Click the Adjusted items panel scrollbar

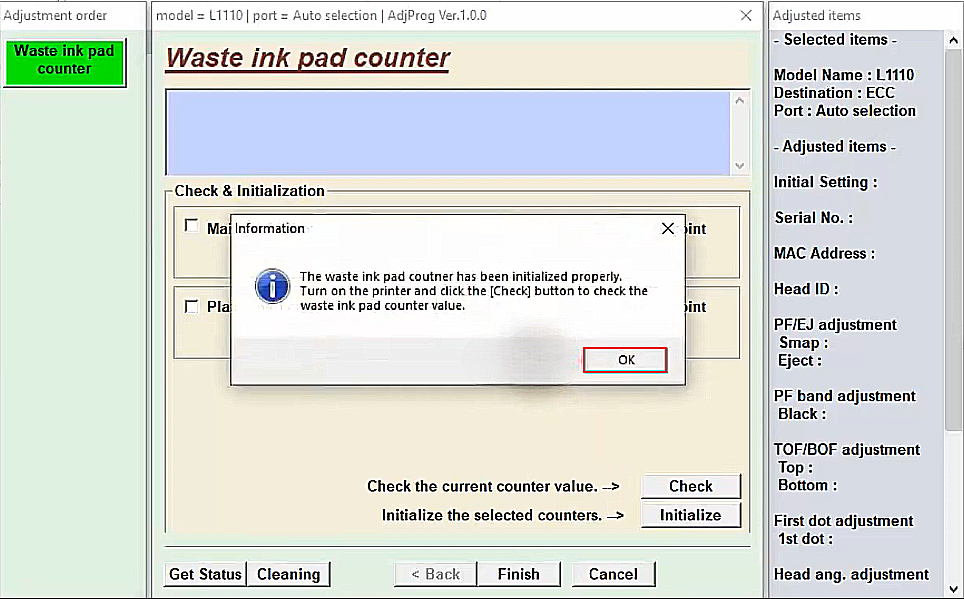pos(953,300)
